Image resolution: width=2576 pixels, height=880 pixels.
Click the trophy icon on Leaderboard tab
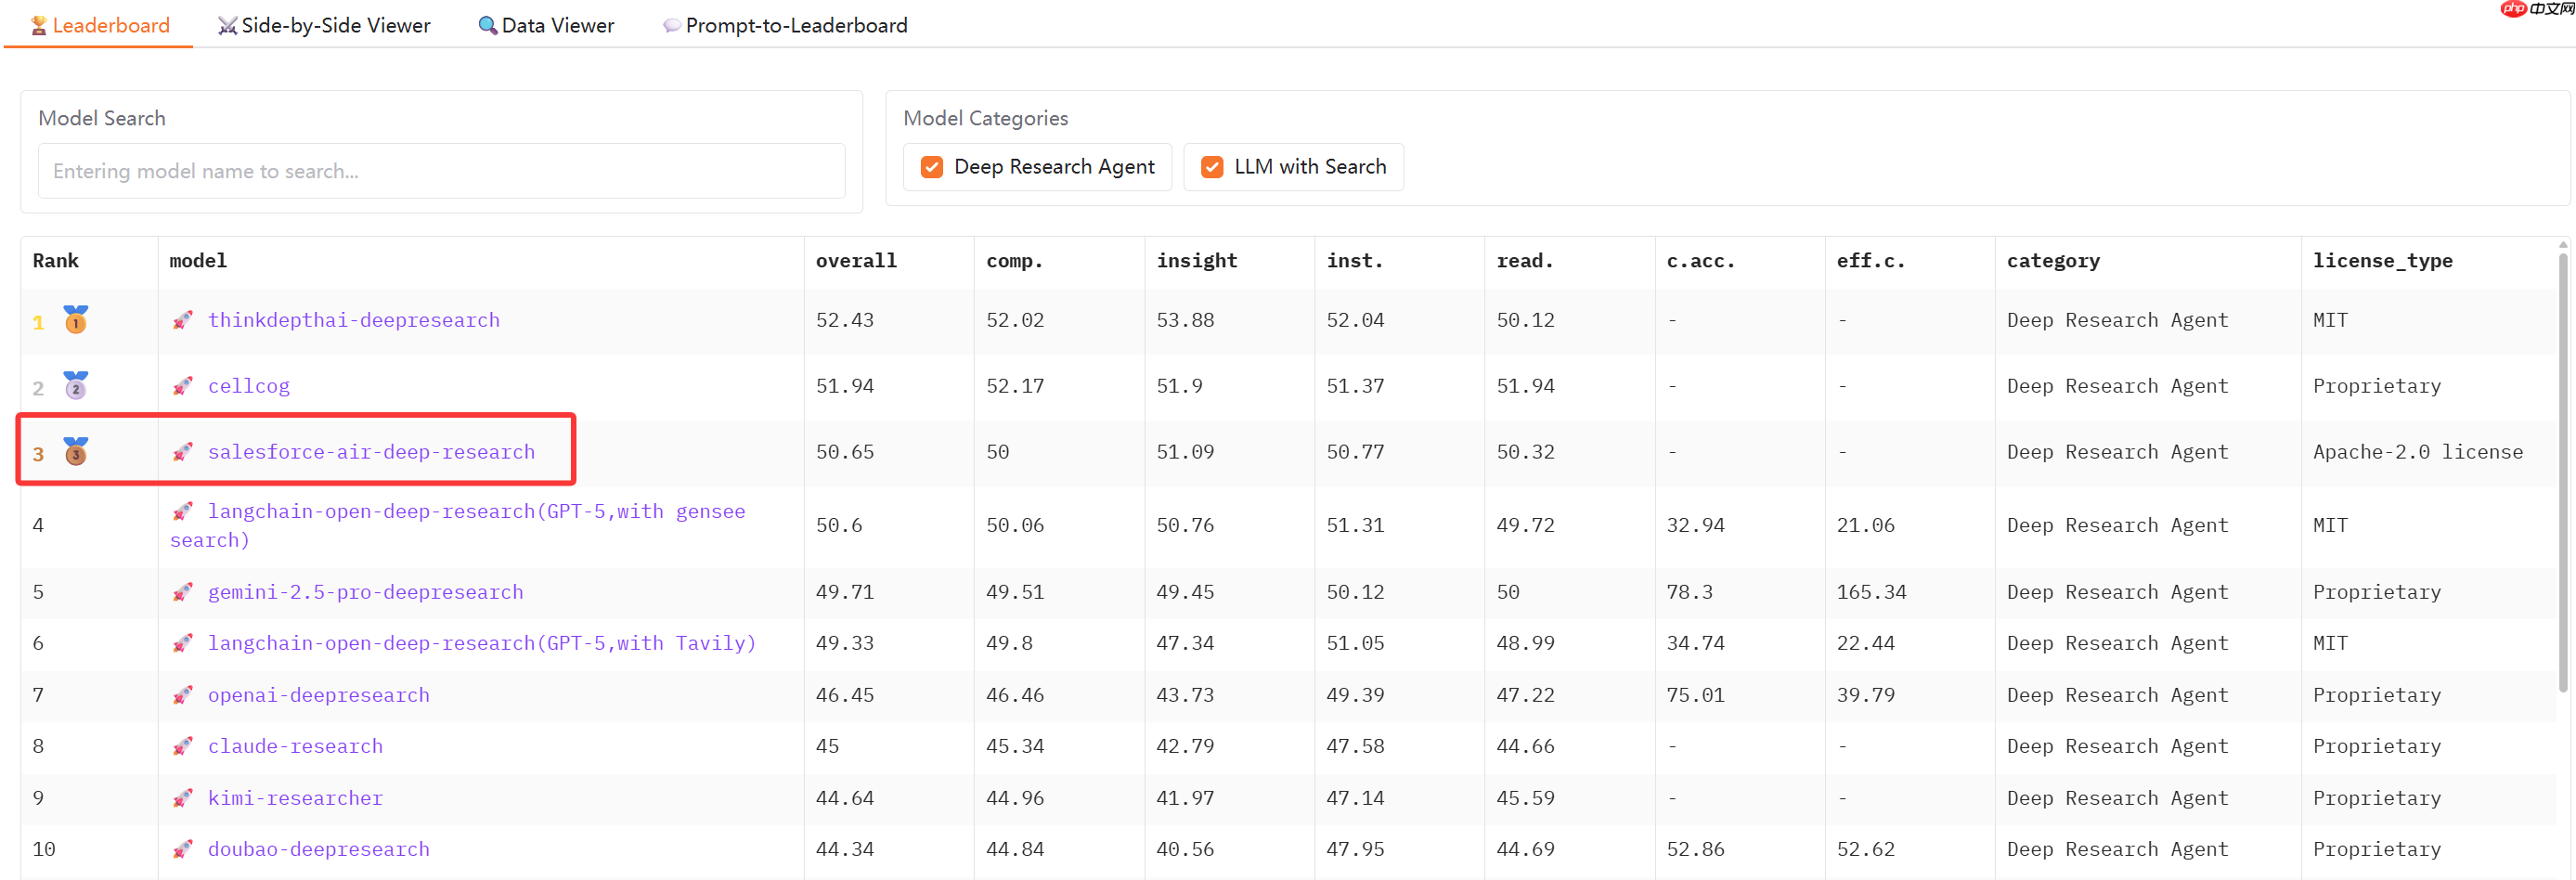37,25
